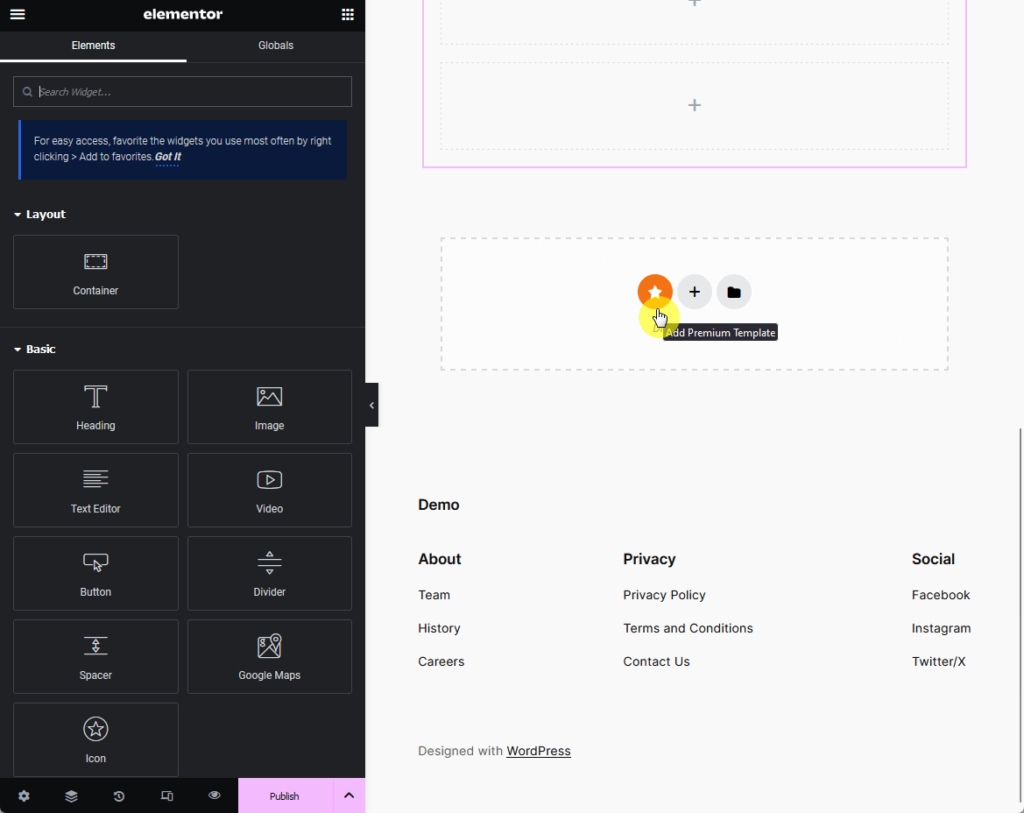The height and width of the screenshot is (813, 1024).
Task: Select the Heading widget
Action: 95,406
